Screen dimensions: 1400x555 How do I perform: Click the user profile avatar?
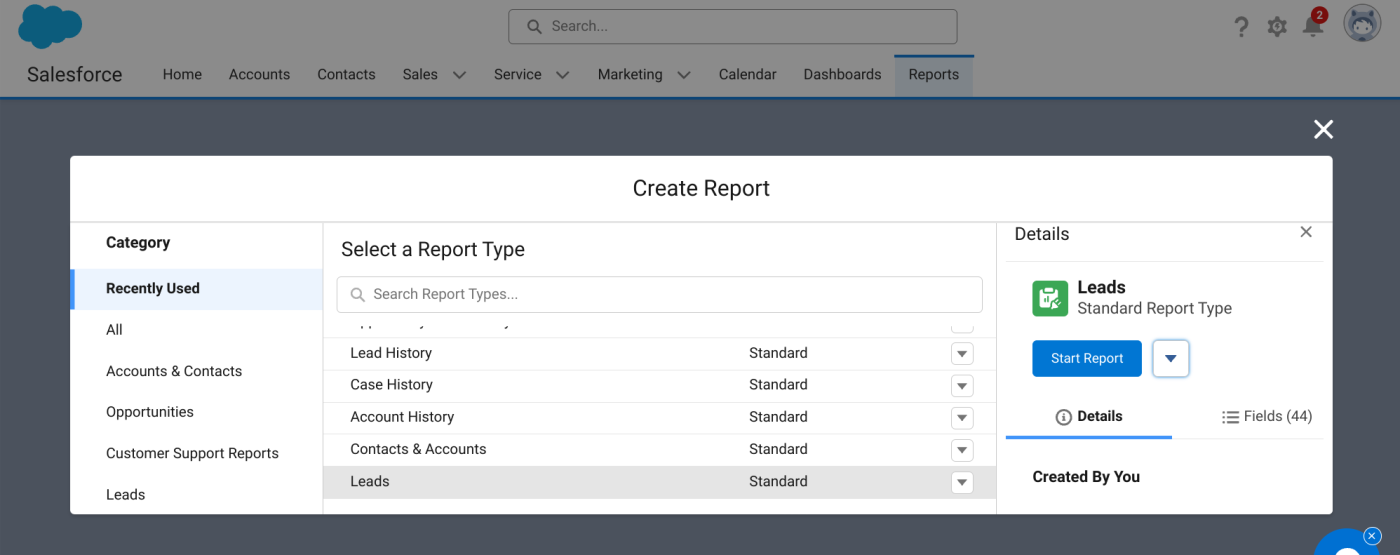pos(1361,25)
